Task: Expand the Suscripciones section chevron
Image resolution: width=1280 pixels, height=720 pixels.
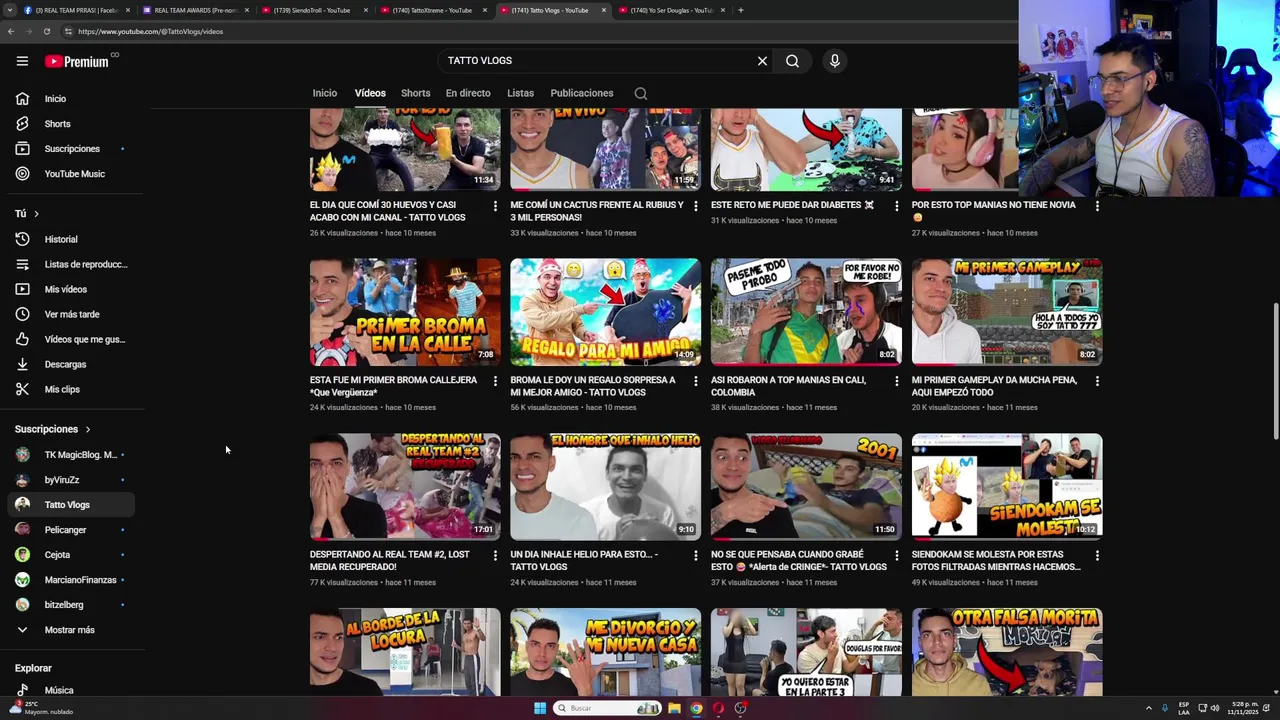Action: tap(87, 429)
